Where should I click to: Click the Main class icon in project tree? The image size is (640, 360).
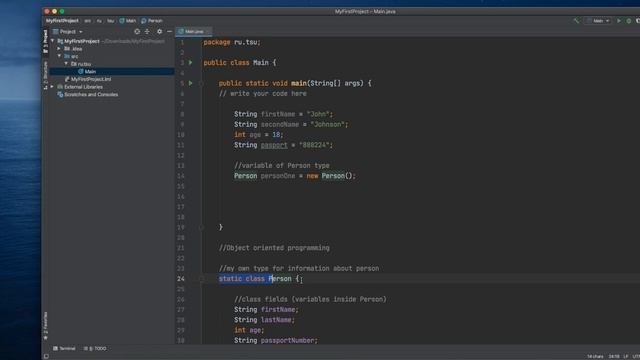[81, 71]
